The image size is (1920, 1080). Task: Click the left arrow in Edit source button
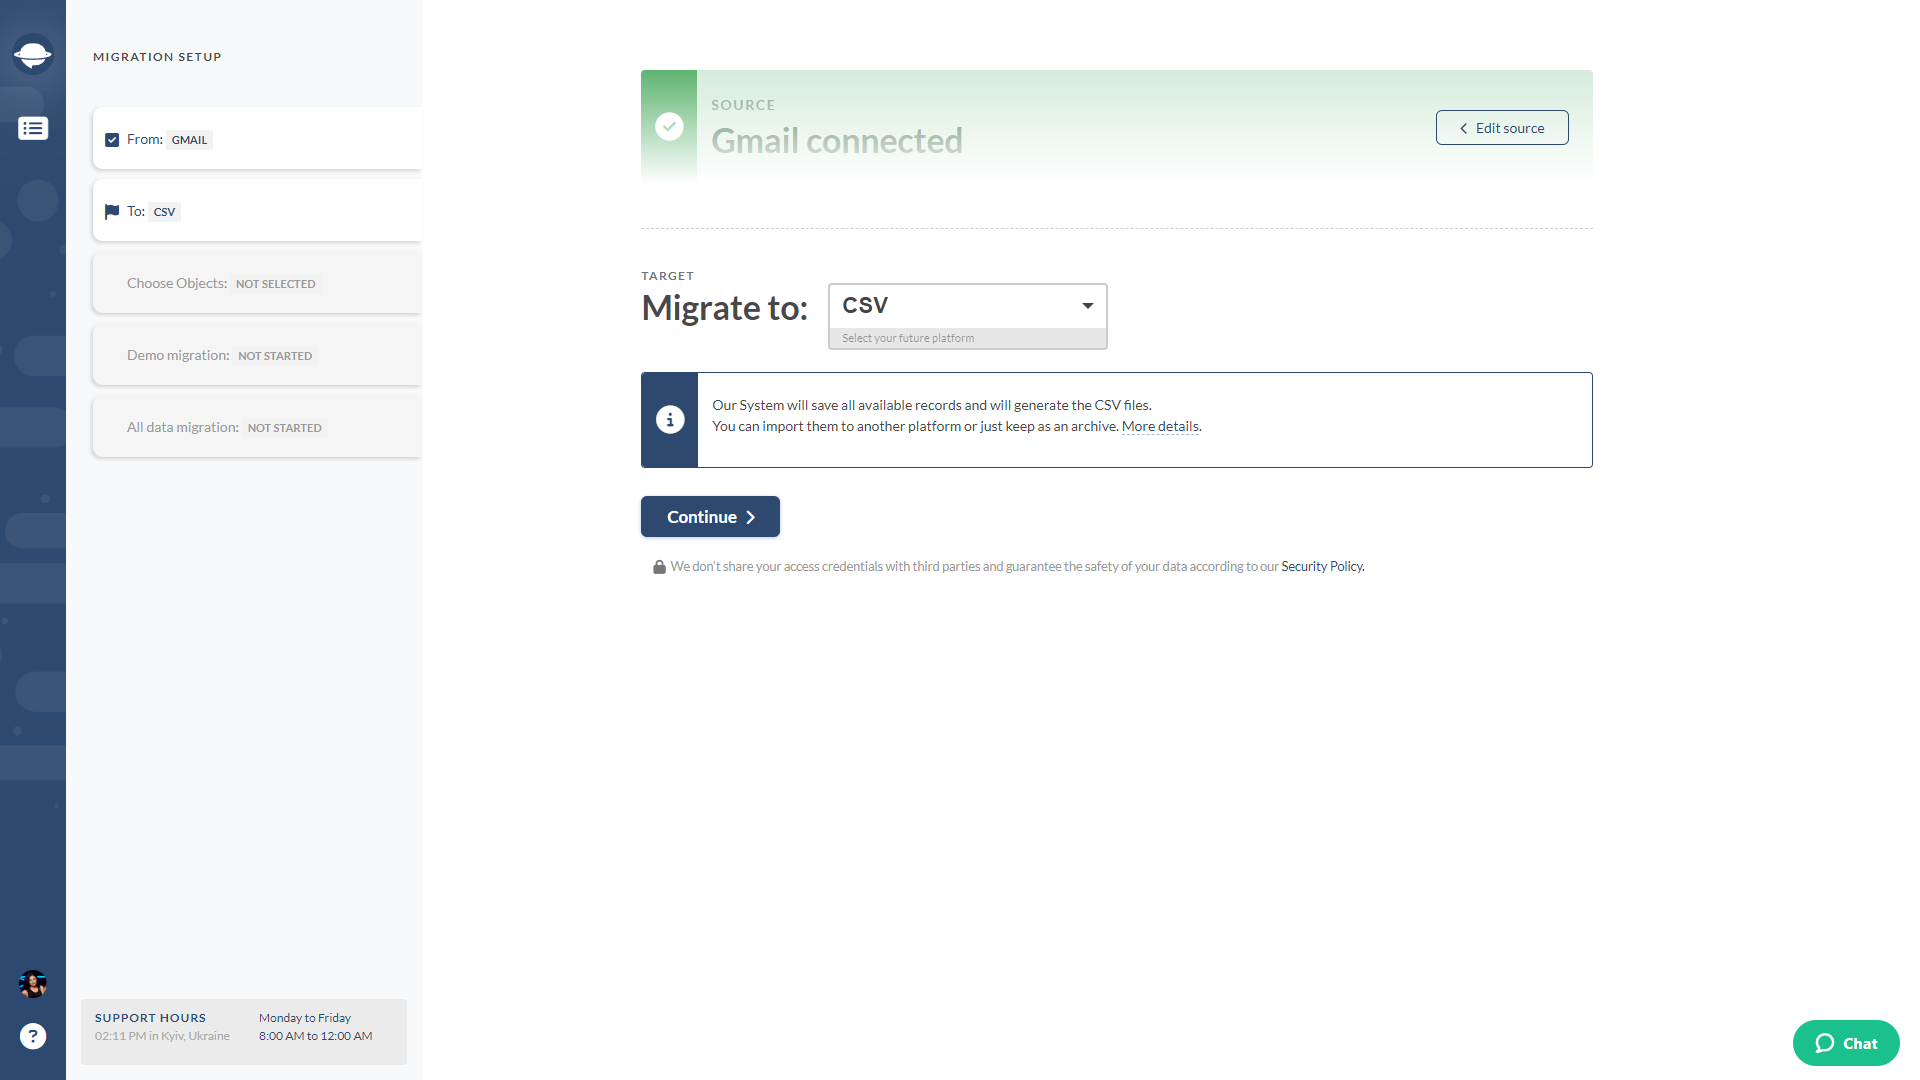[x=1461, y=128]
